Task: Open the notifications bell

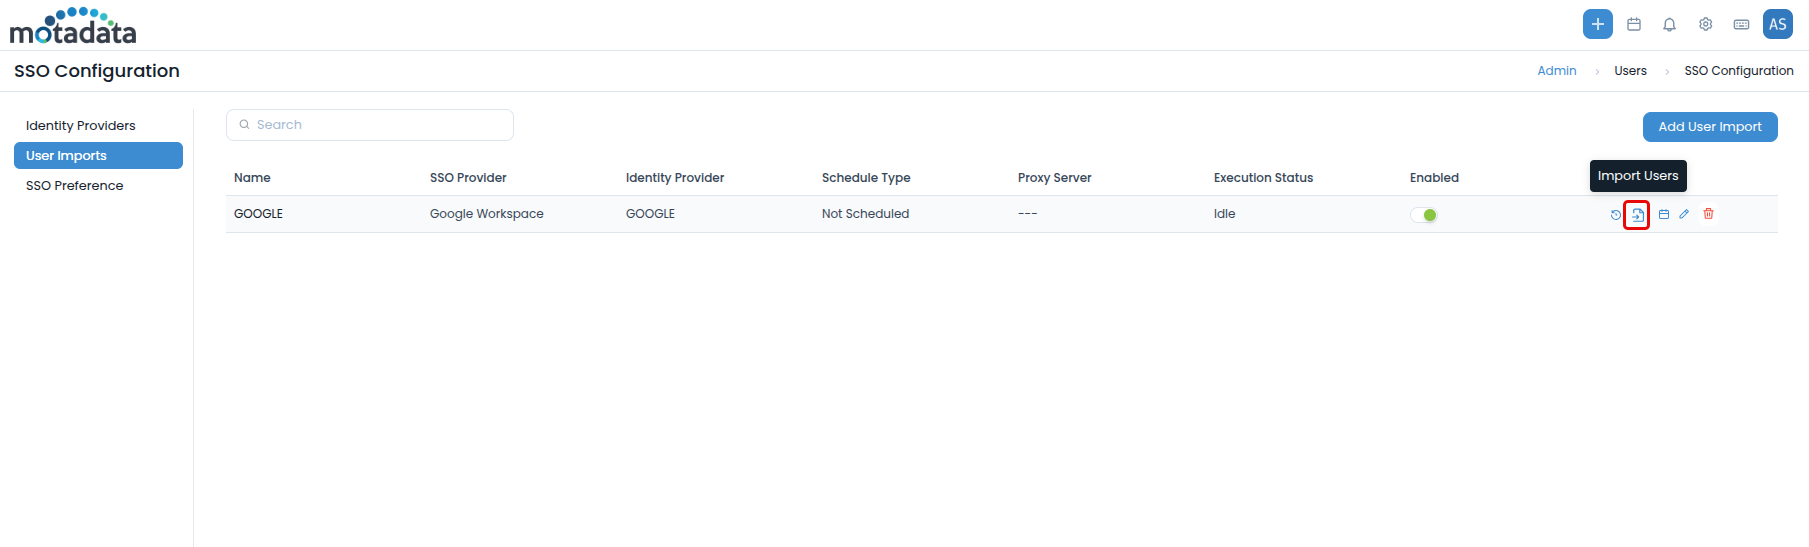Action: coord(1669,24)
